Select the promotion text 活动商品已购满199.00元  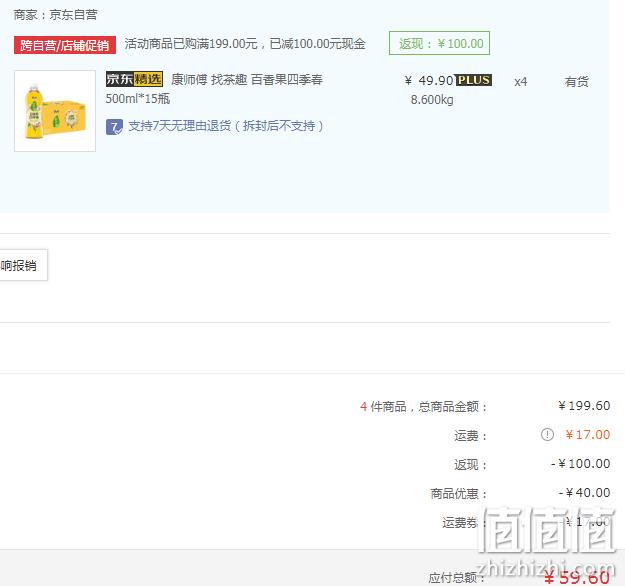191,44
